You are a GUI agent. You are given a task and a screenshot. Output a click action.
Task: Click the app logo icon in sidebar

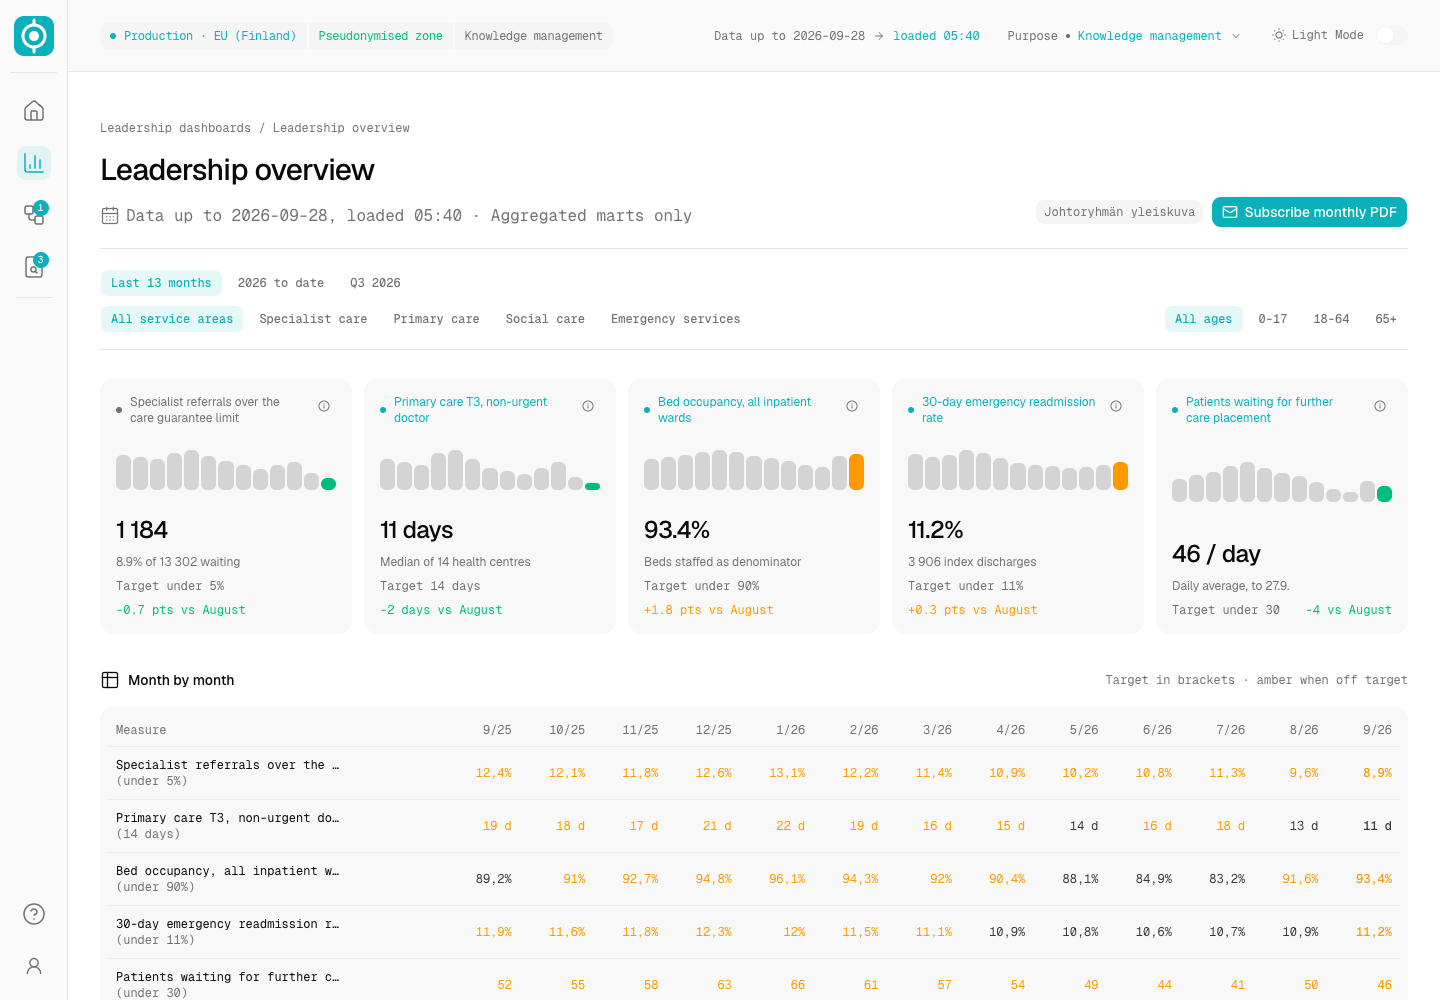pos(34,36)
